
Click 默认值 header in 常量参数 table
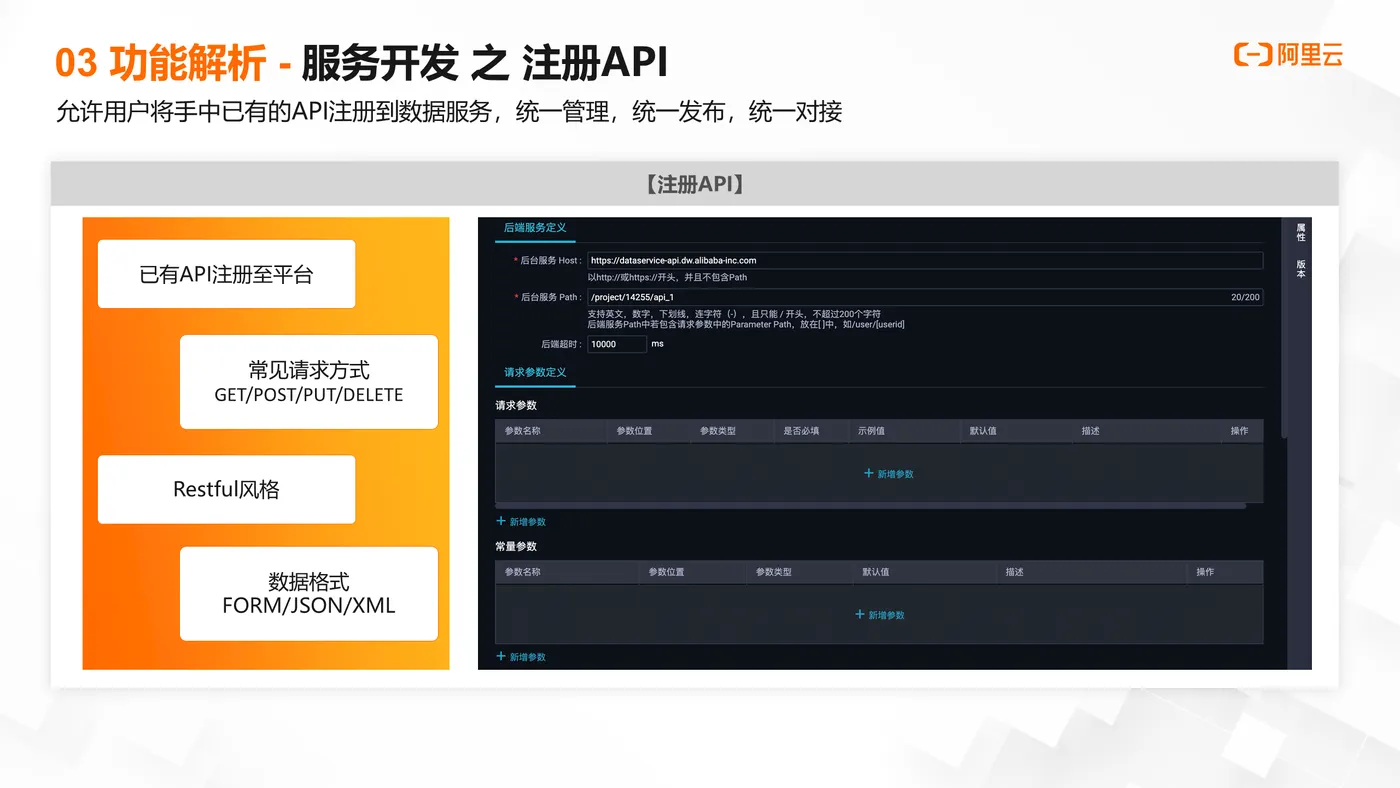876,572
